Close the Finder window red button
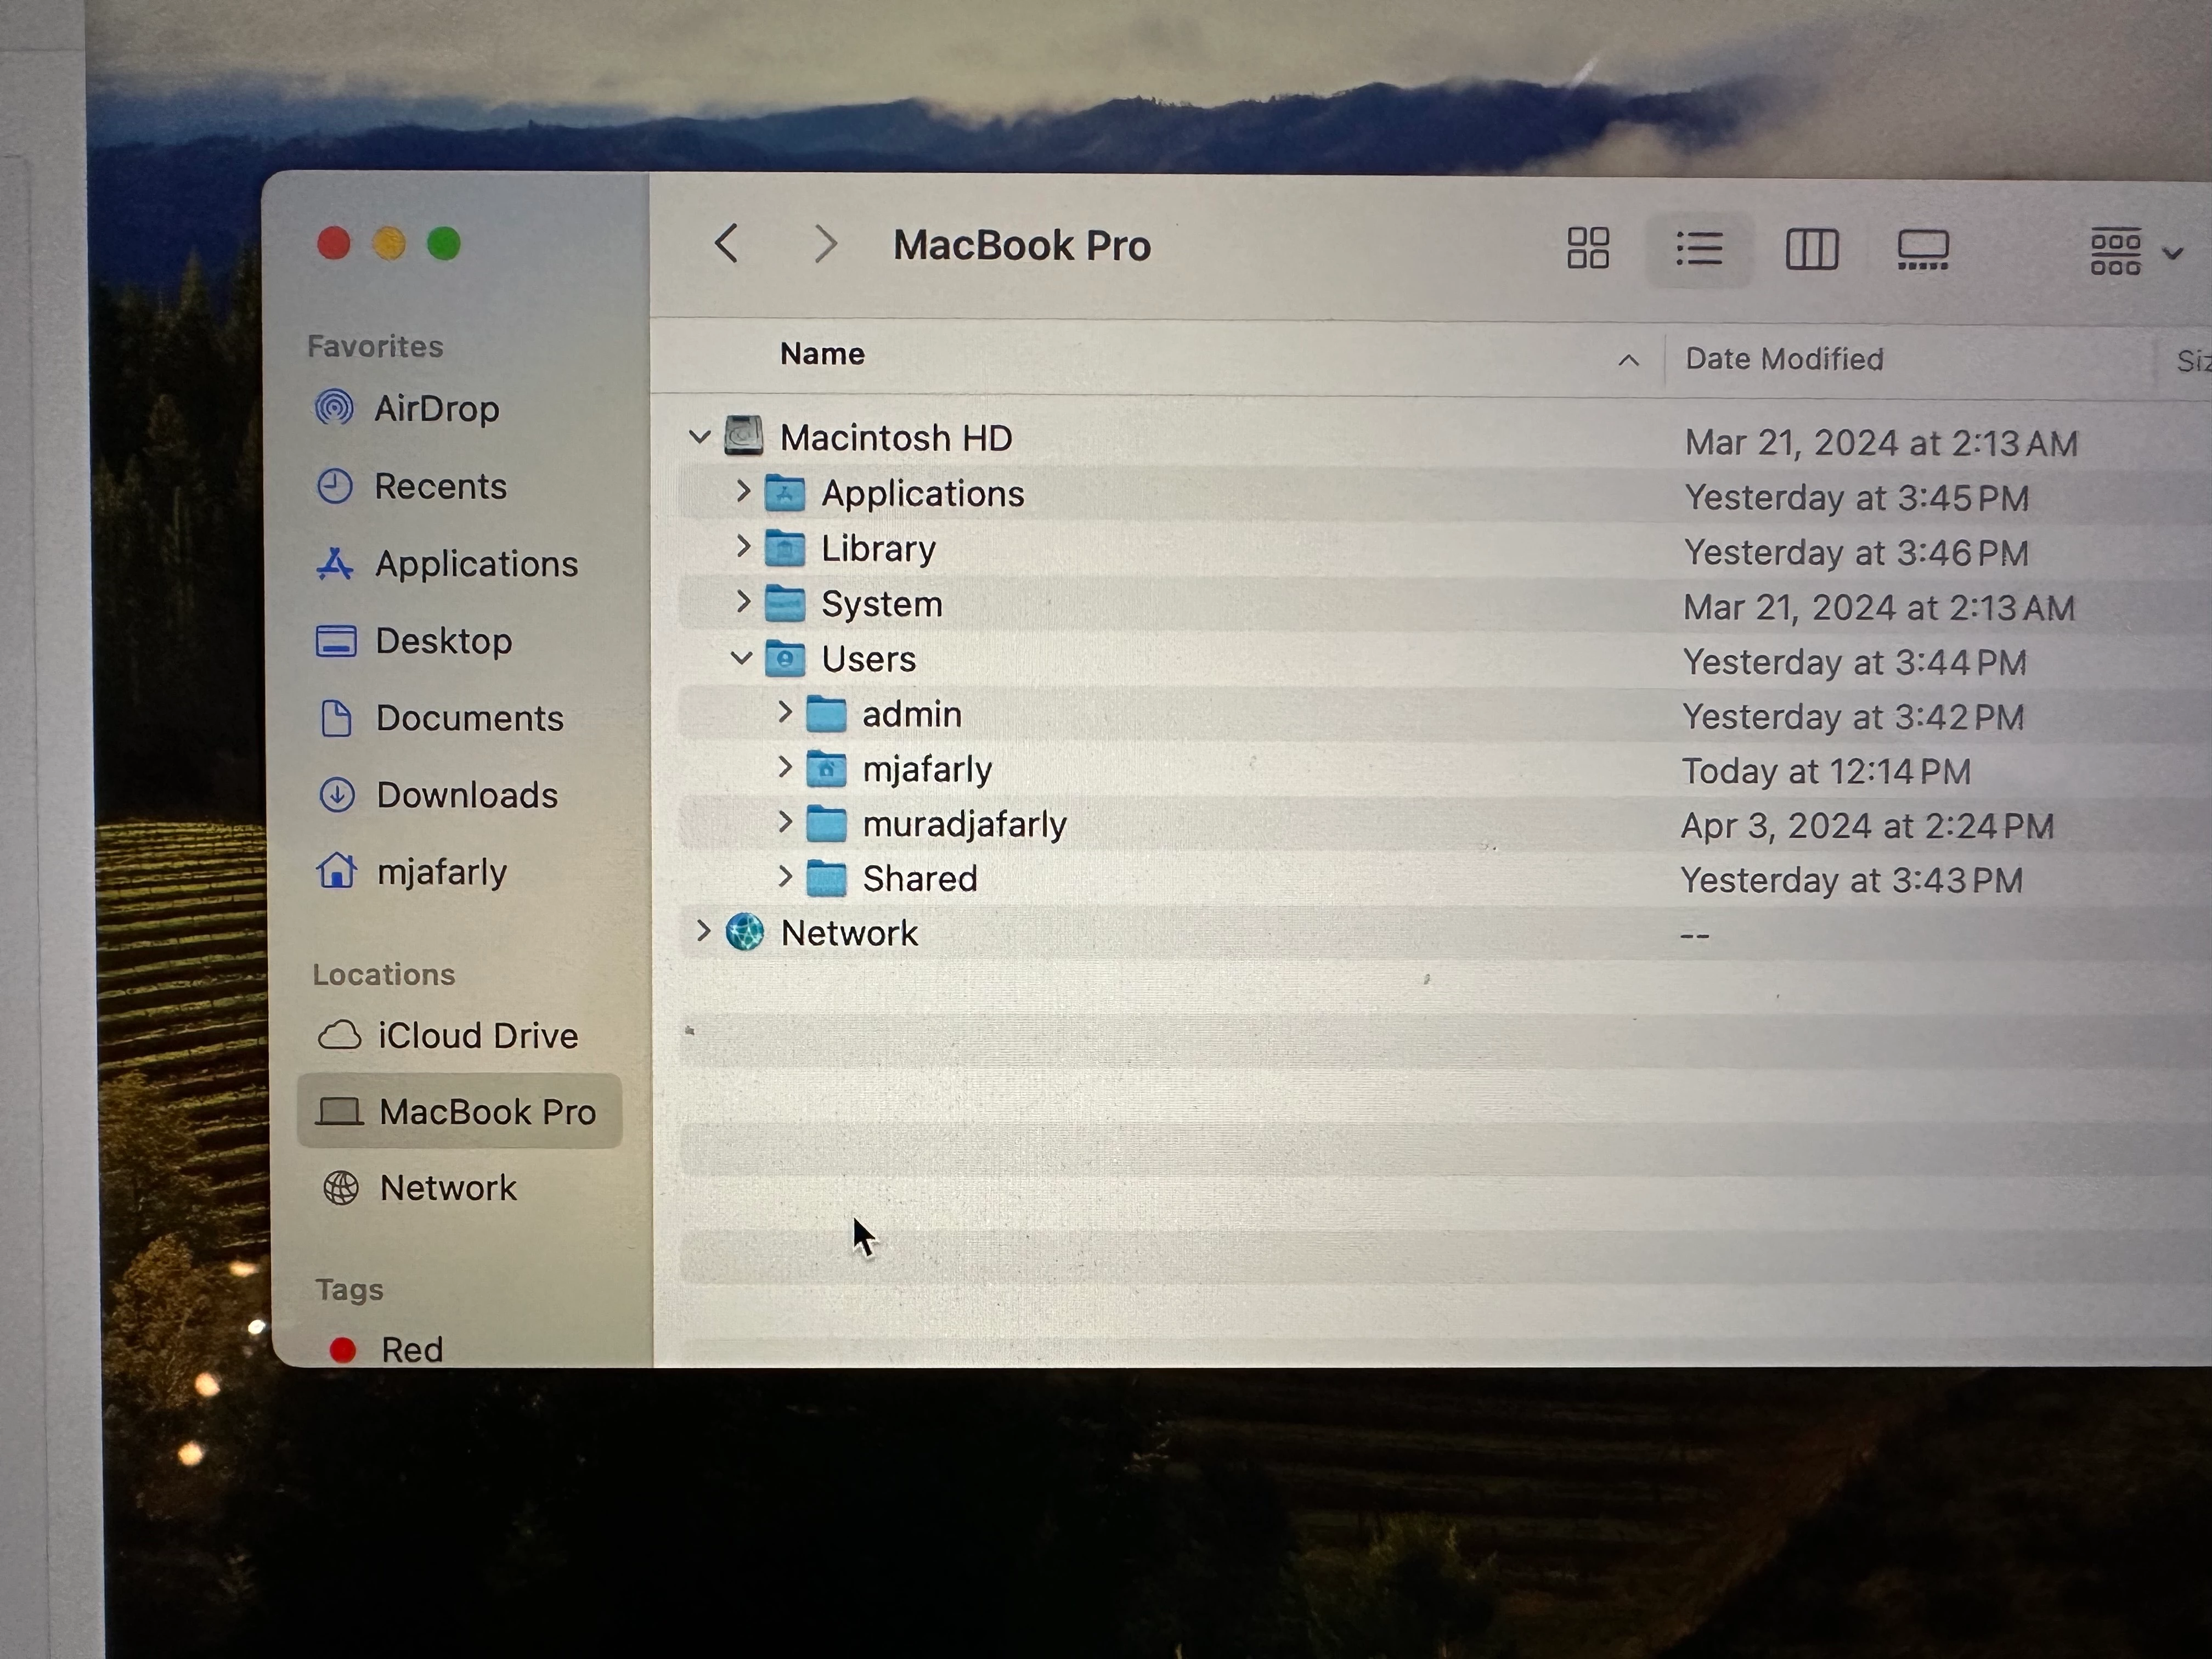Screen dimensions: 2212x1659 [334, 243]
